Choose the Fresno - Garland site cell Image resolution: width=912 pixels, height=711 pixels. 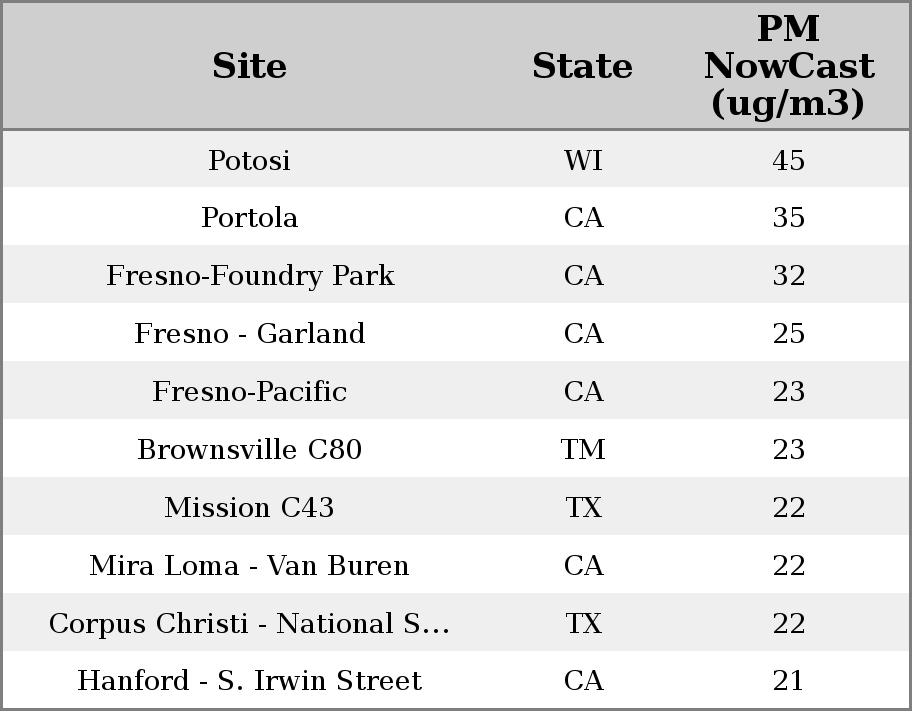[x=250, y=334]
